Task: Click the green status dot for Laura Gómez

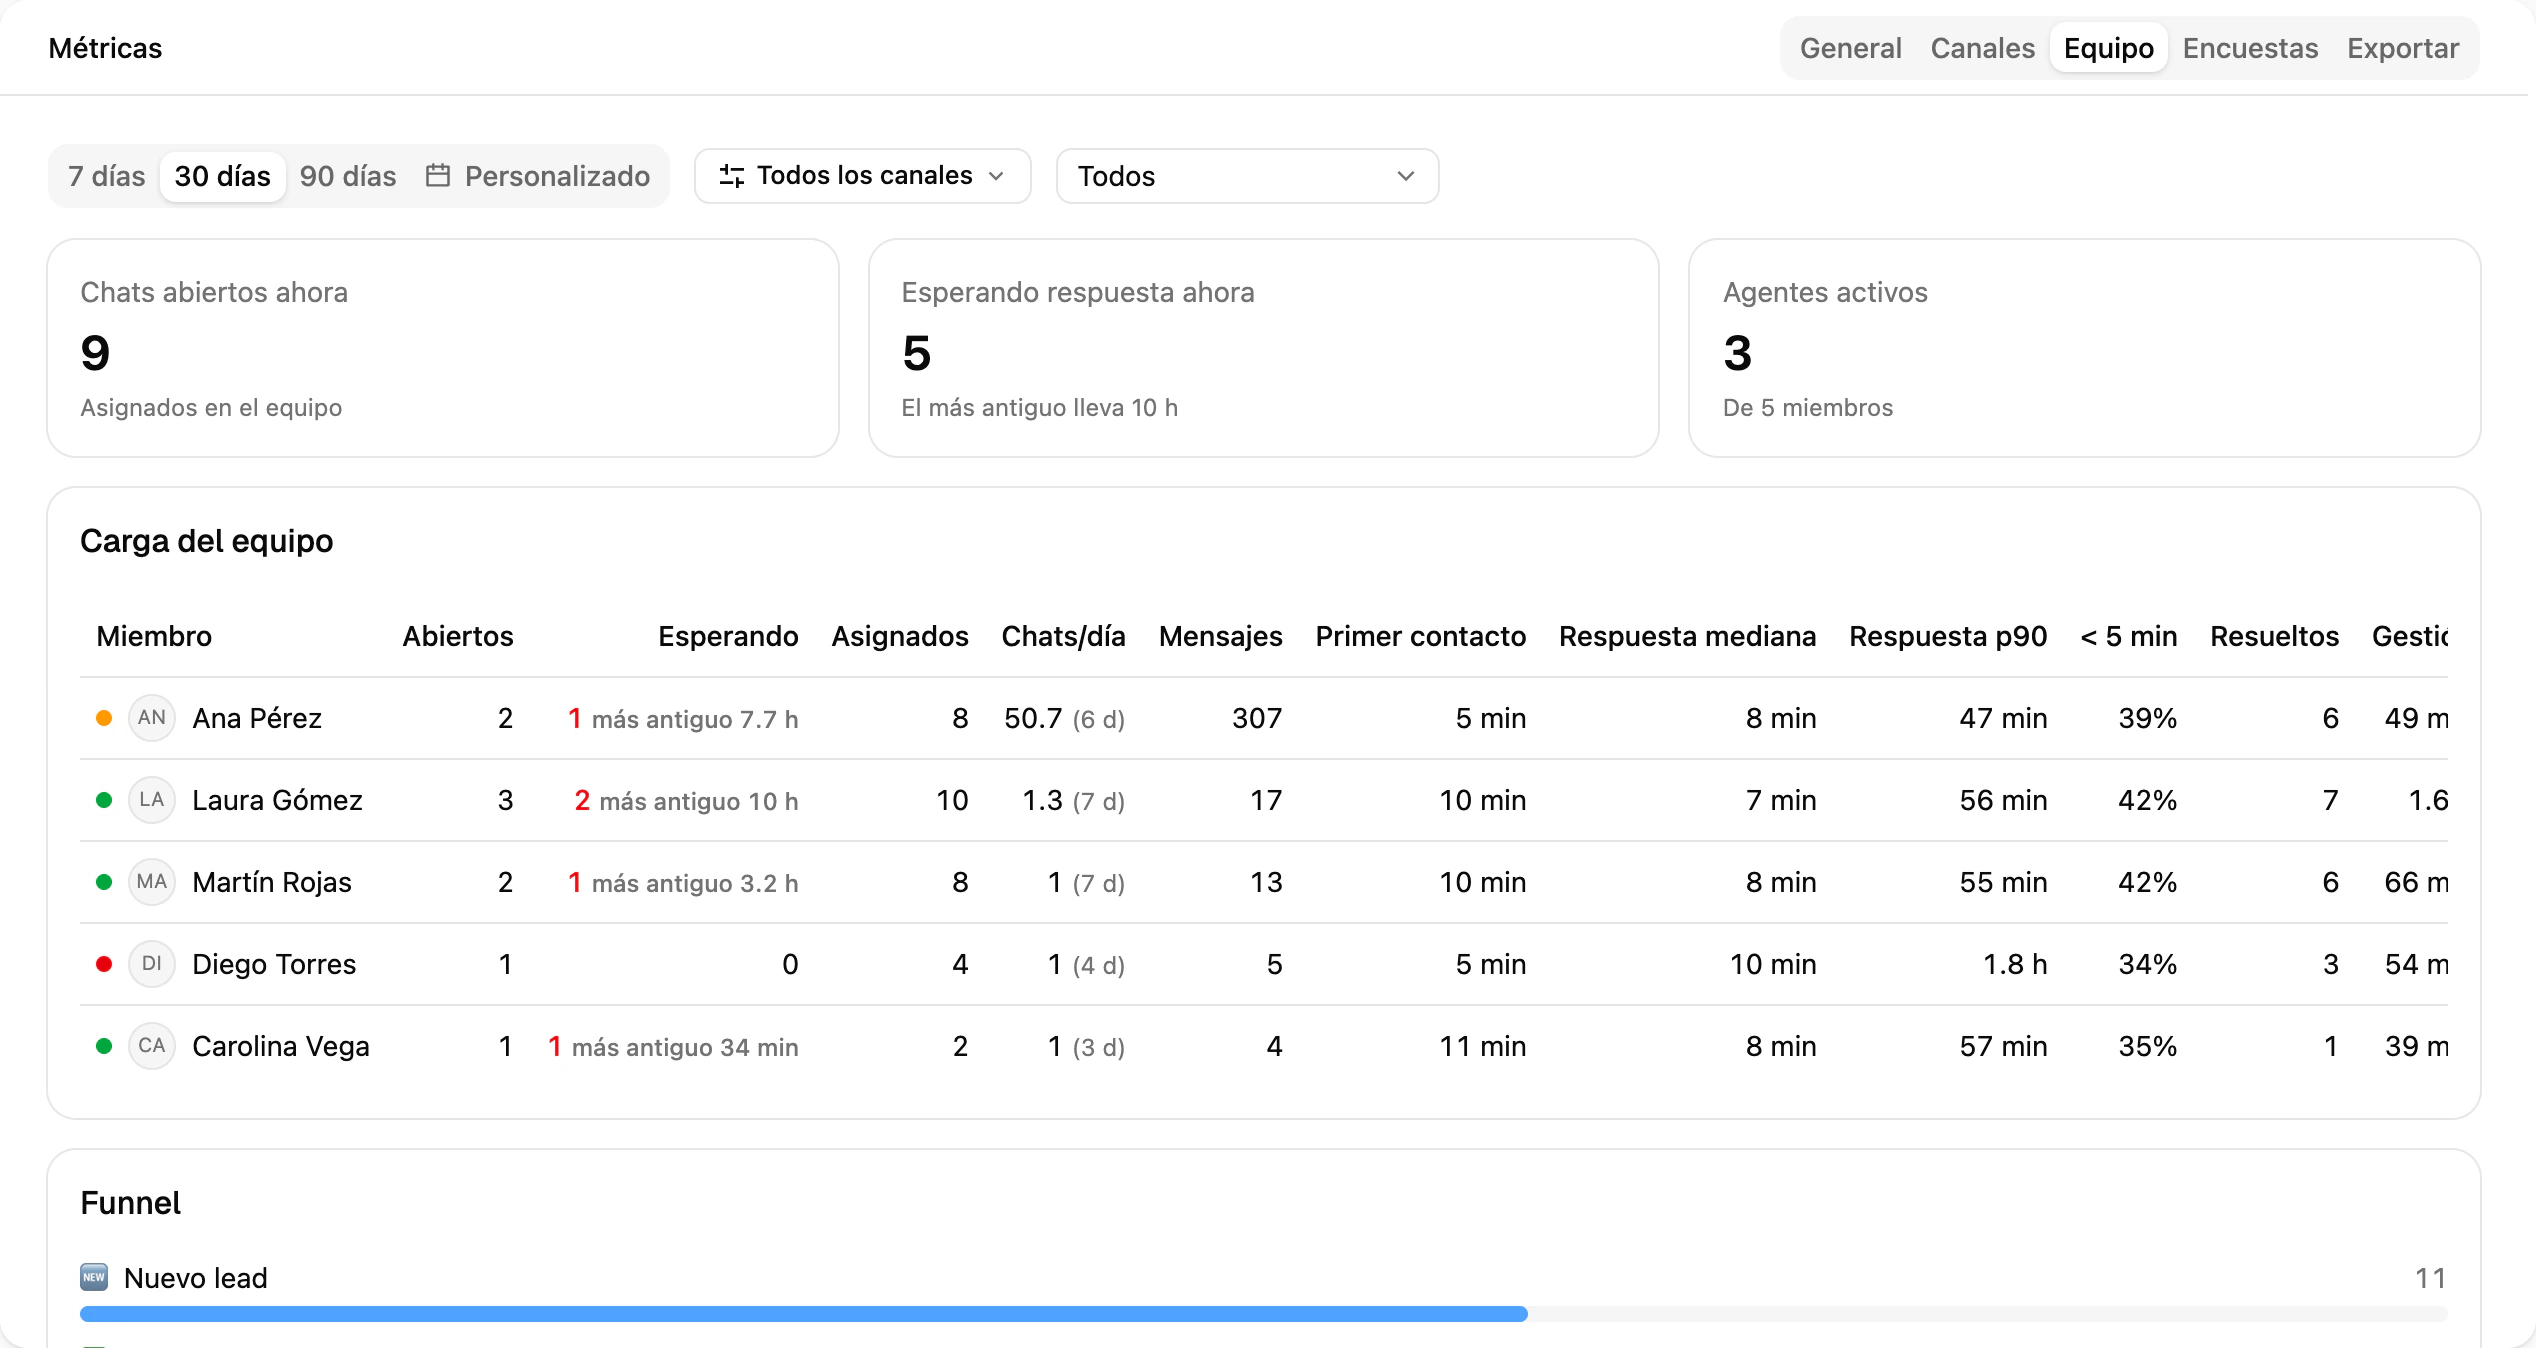Action: (104, 800)
